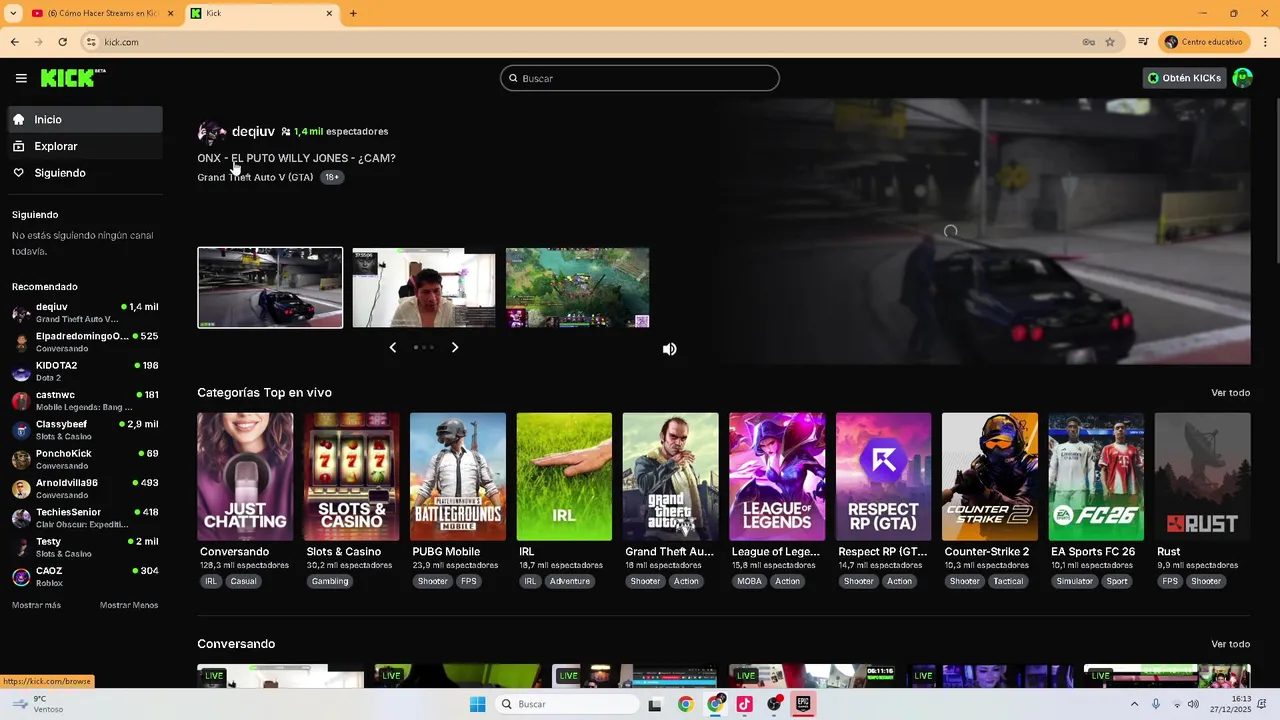Open the Just Chatting category card

[x=245, y=477]
